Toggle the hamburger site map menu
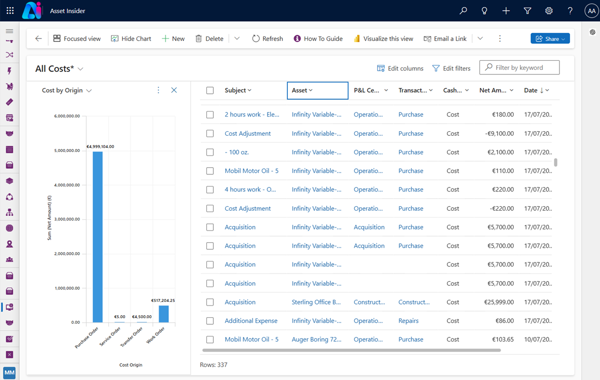Viewport: 600px width, 380px height. (10, 31)
